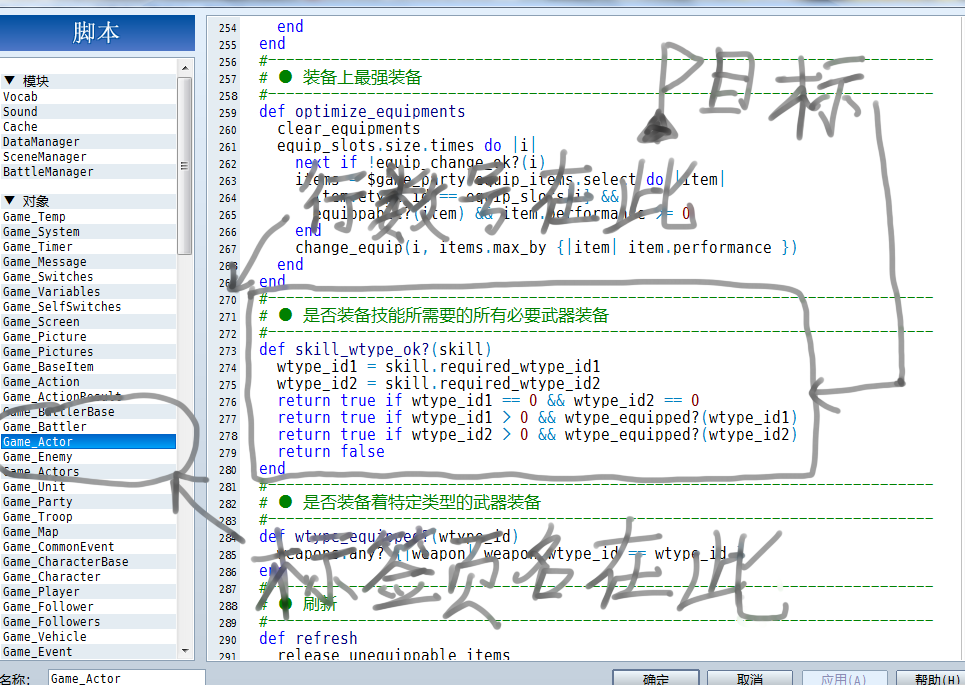Select the Sound script entry
965x685 pixels.
coord(88,111)
